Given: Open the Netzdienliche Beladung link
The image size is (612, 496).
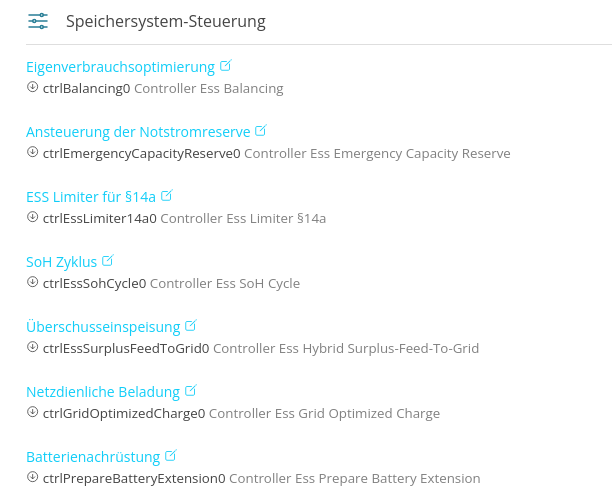Looking at the screenshot, I should click(x=103, y=391).
